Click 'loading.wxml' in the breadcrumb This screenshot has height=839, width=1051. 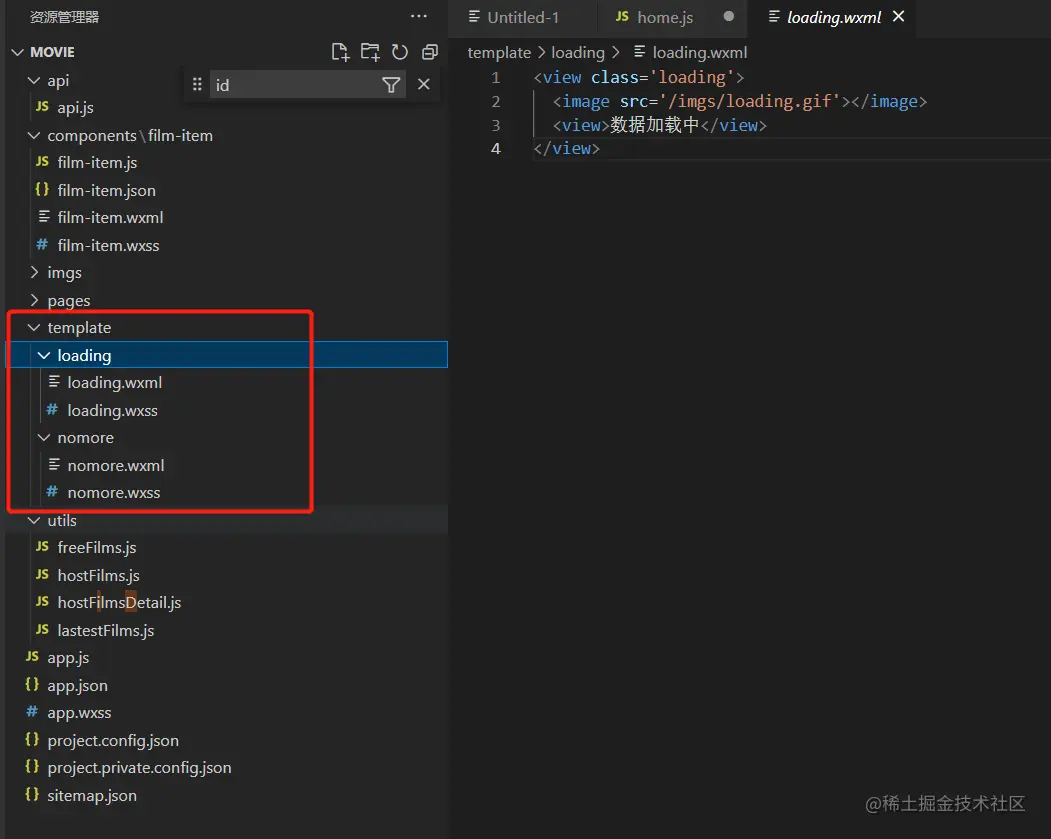pos(699,52)
